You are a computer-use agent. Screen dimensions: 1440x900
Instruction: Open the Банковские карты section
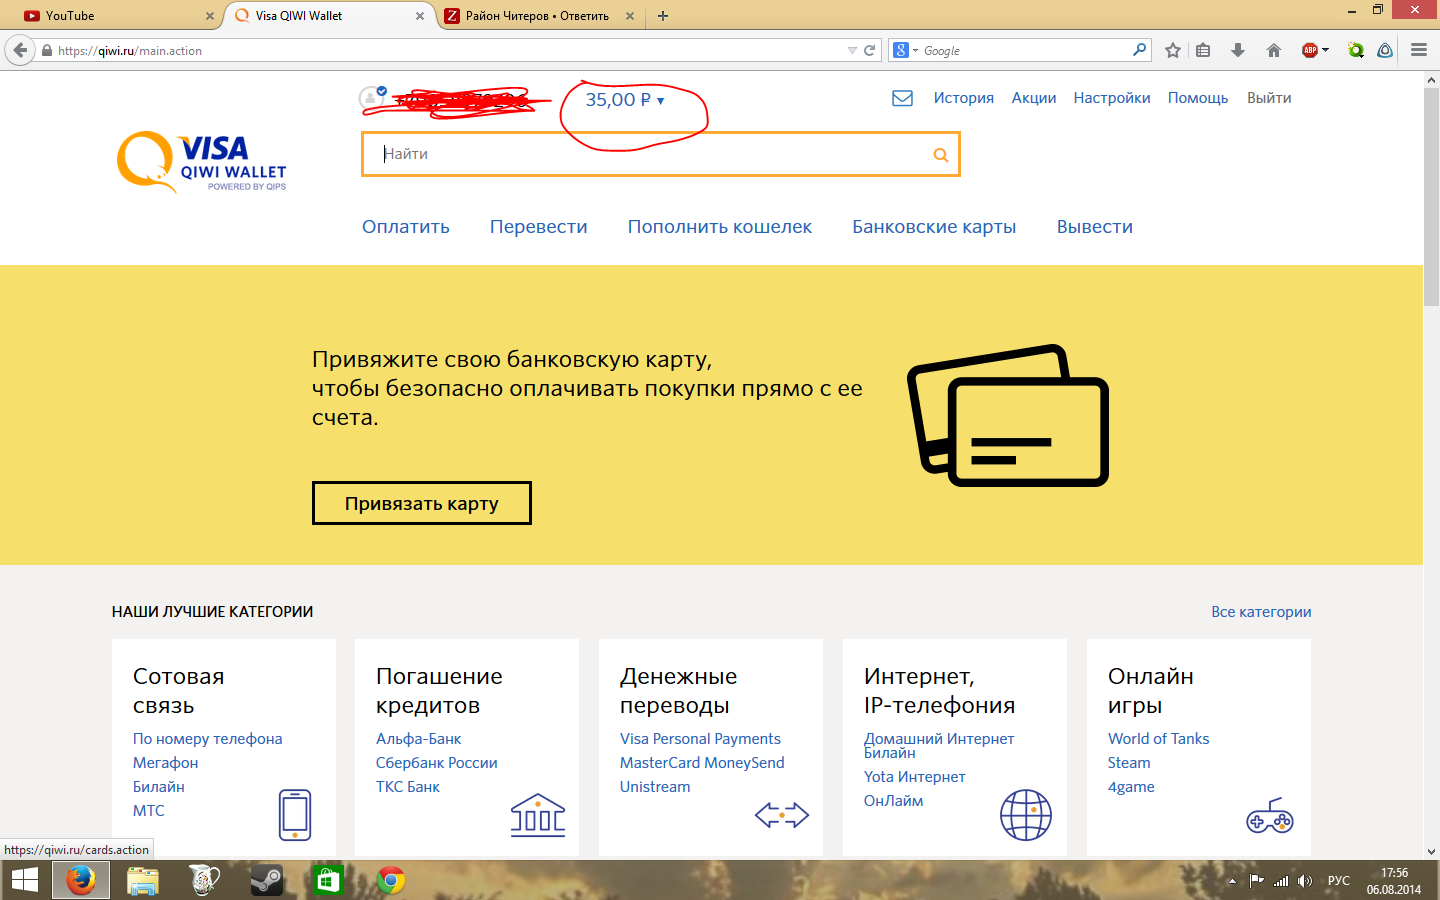tap(934, 227)
